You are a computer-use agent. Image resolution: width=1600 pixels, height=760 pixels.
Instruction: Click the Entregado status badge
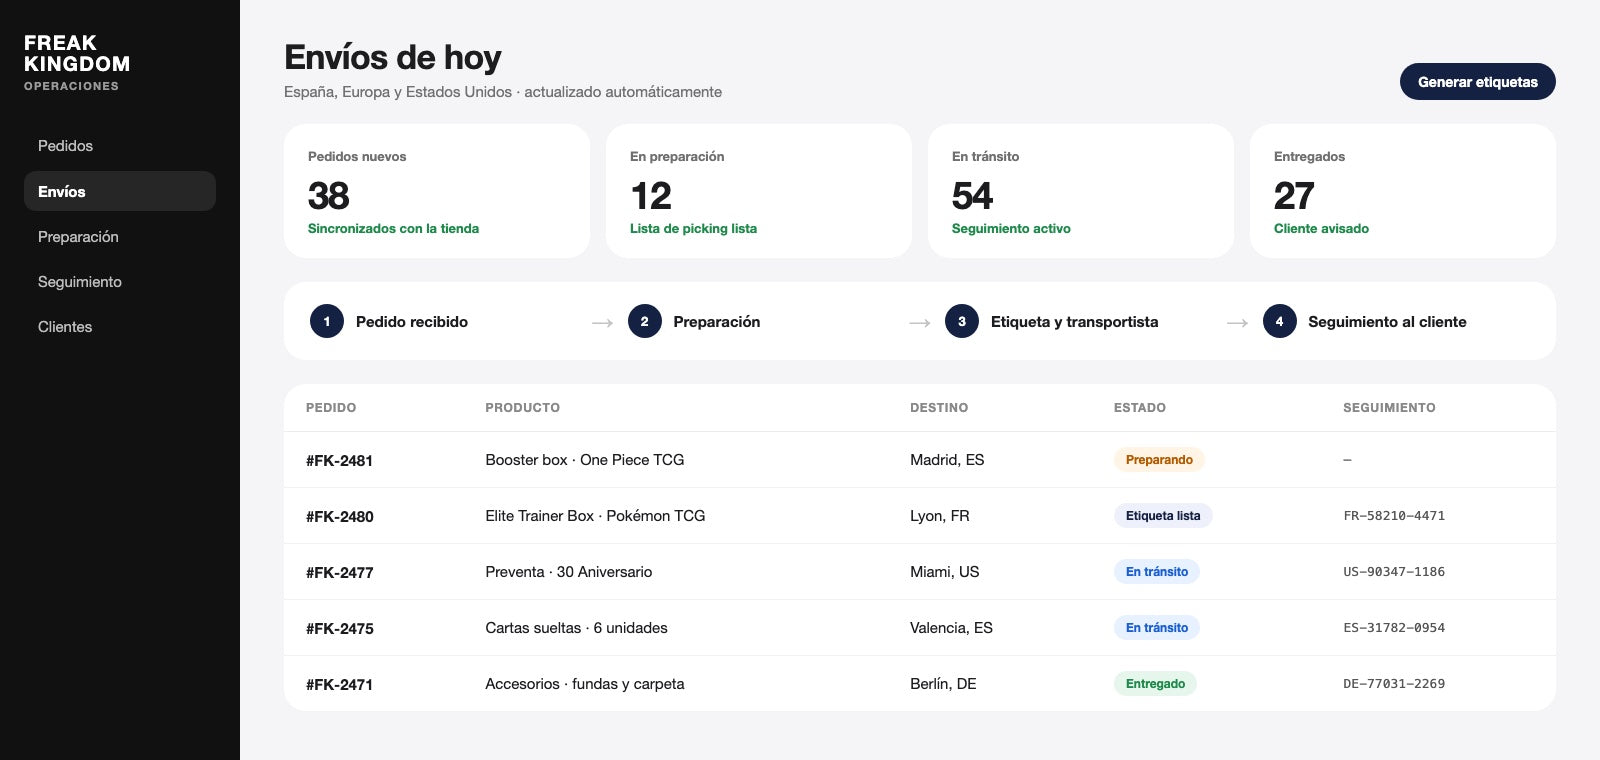click(1155, 684)
